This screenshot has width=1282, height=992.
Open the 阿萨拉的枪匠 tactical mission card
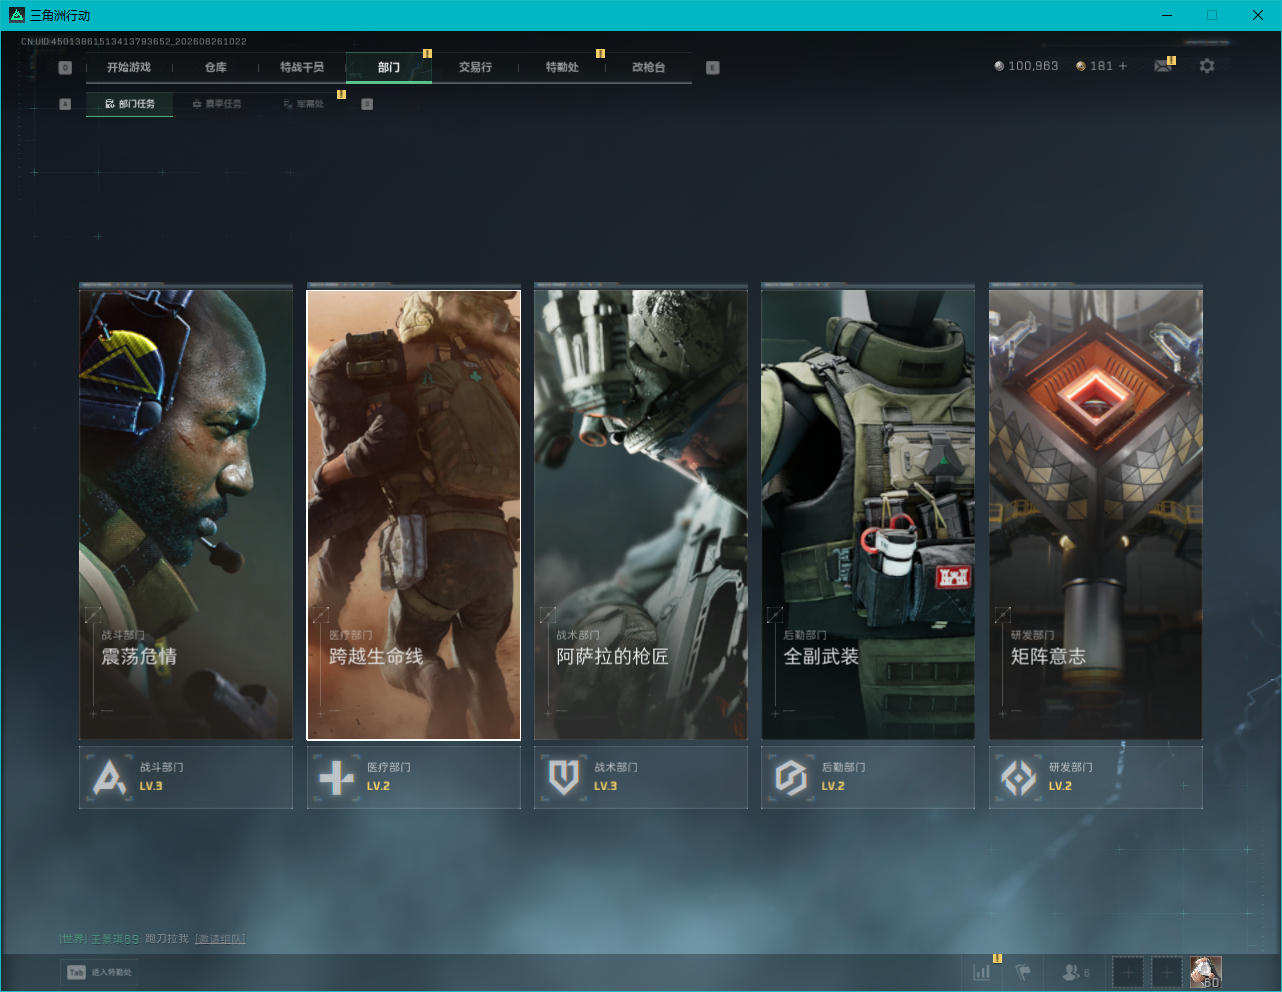coord(641,514)
